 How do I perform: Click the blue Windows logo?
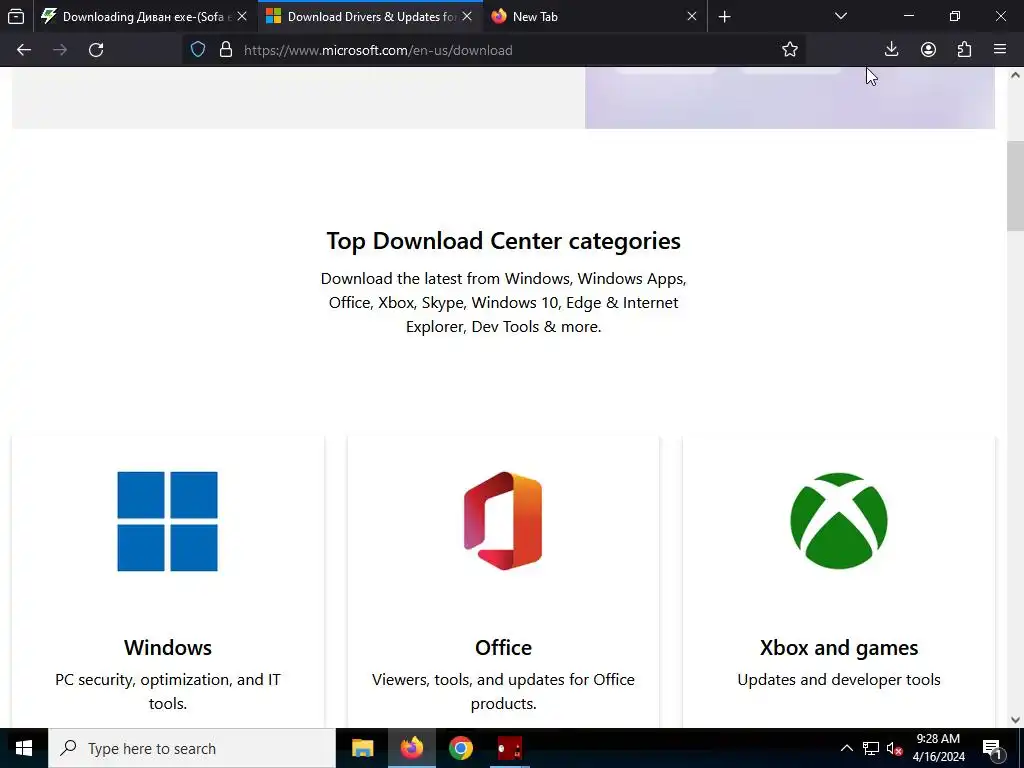(167, 521)
